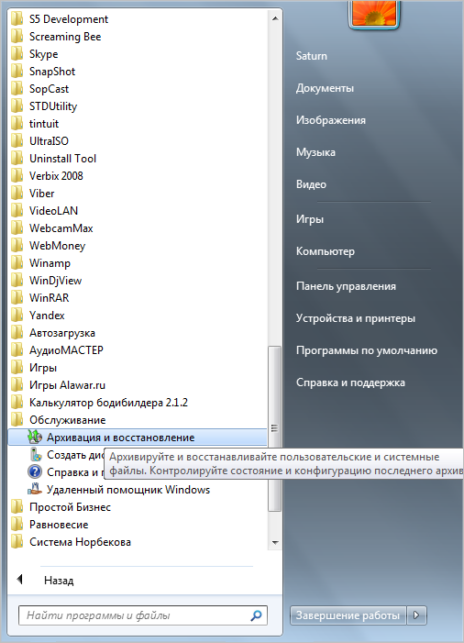Click the Создать диск item icon
464x643 pixels.
pos(36,454)
